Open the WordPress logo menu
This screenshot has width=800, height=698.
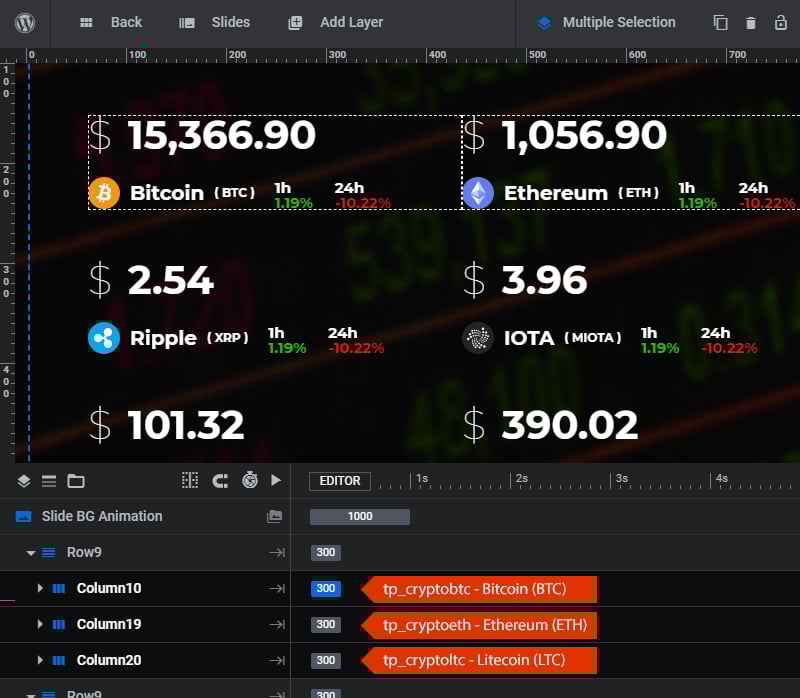pyautogui.click(x=24, y=23)
